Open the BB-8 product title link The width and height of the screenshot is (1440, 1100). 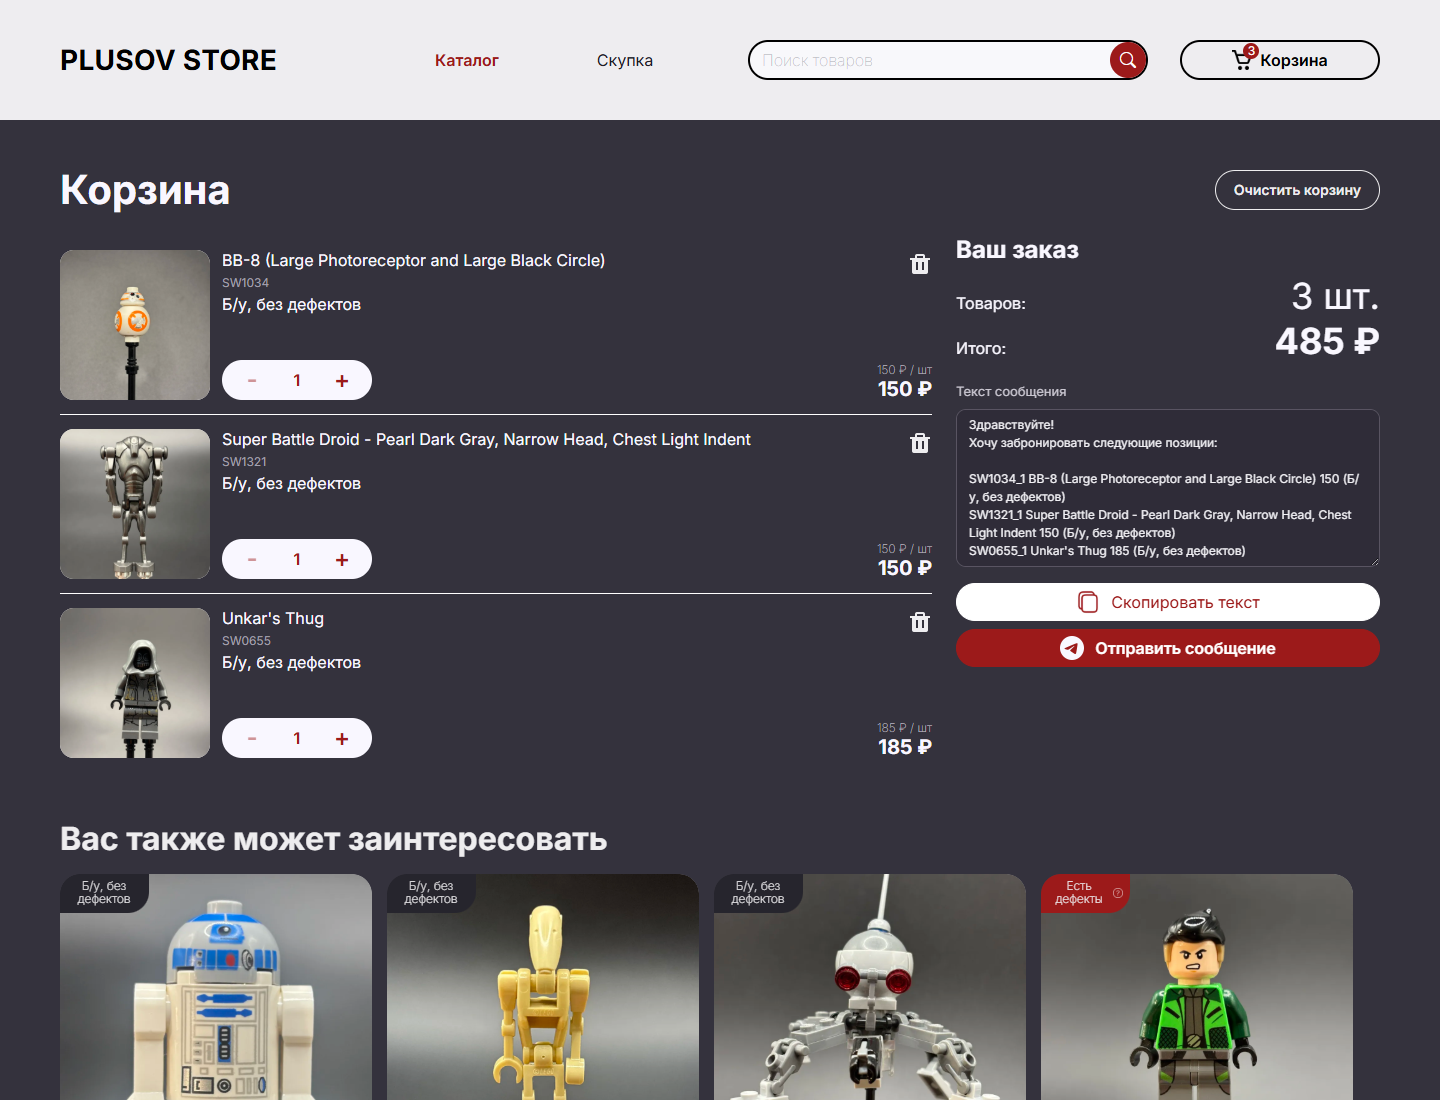(413, 260)
